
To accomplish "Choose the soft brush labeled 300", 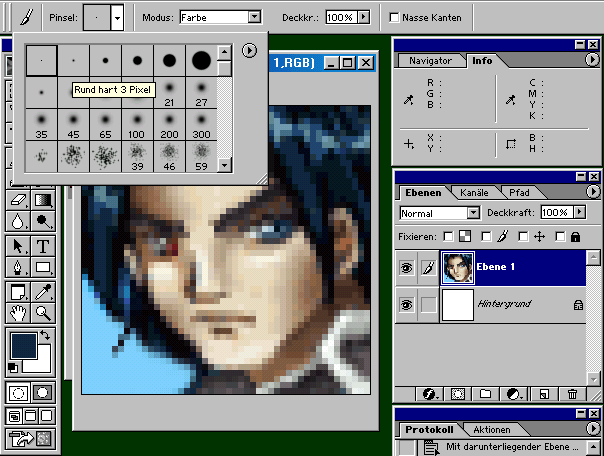I will pyautogui.click(x=201, y=125).
